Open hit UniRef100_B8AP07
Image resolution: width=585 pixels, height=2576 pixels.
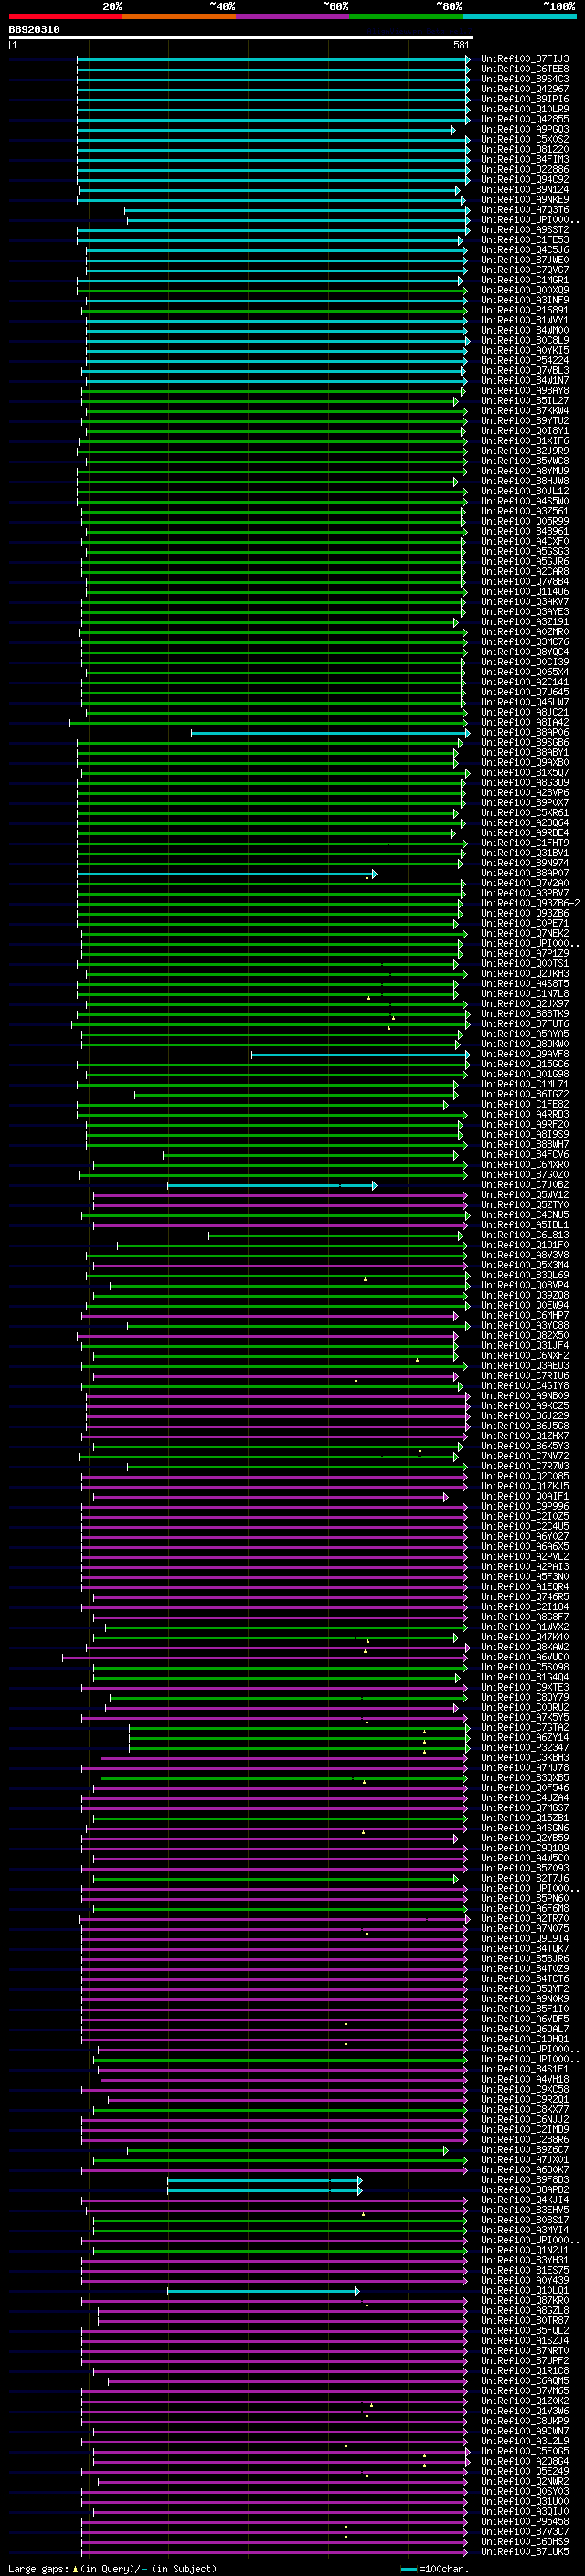[525, 873]
